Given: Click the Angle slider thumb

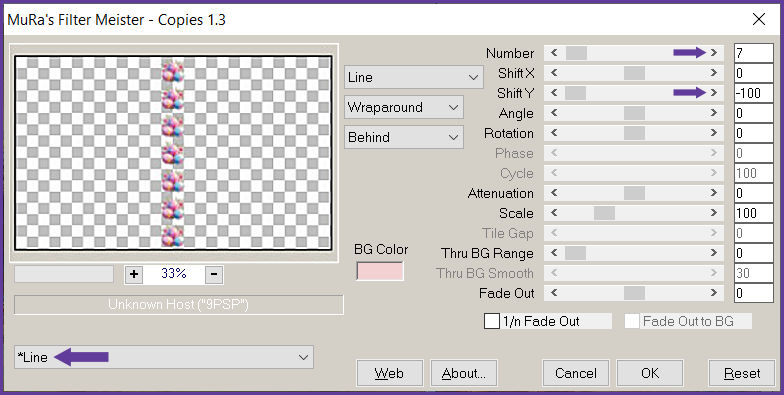Looking at the screenshot, I should point(634,113).
